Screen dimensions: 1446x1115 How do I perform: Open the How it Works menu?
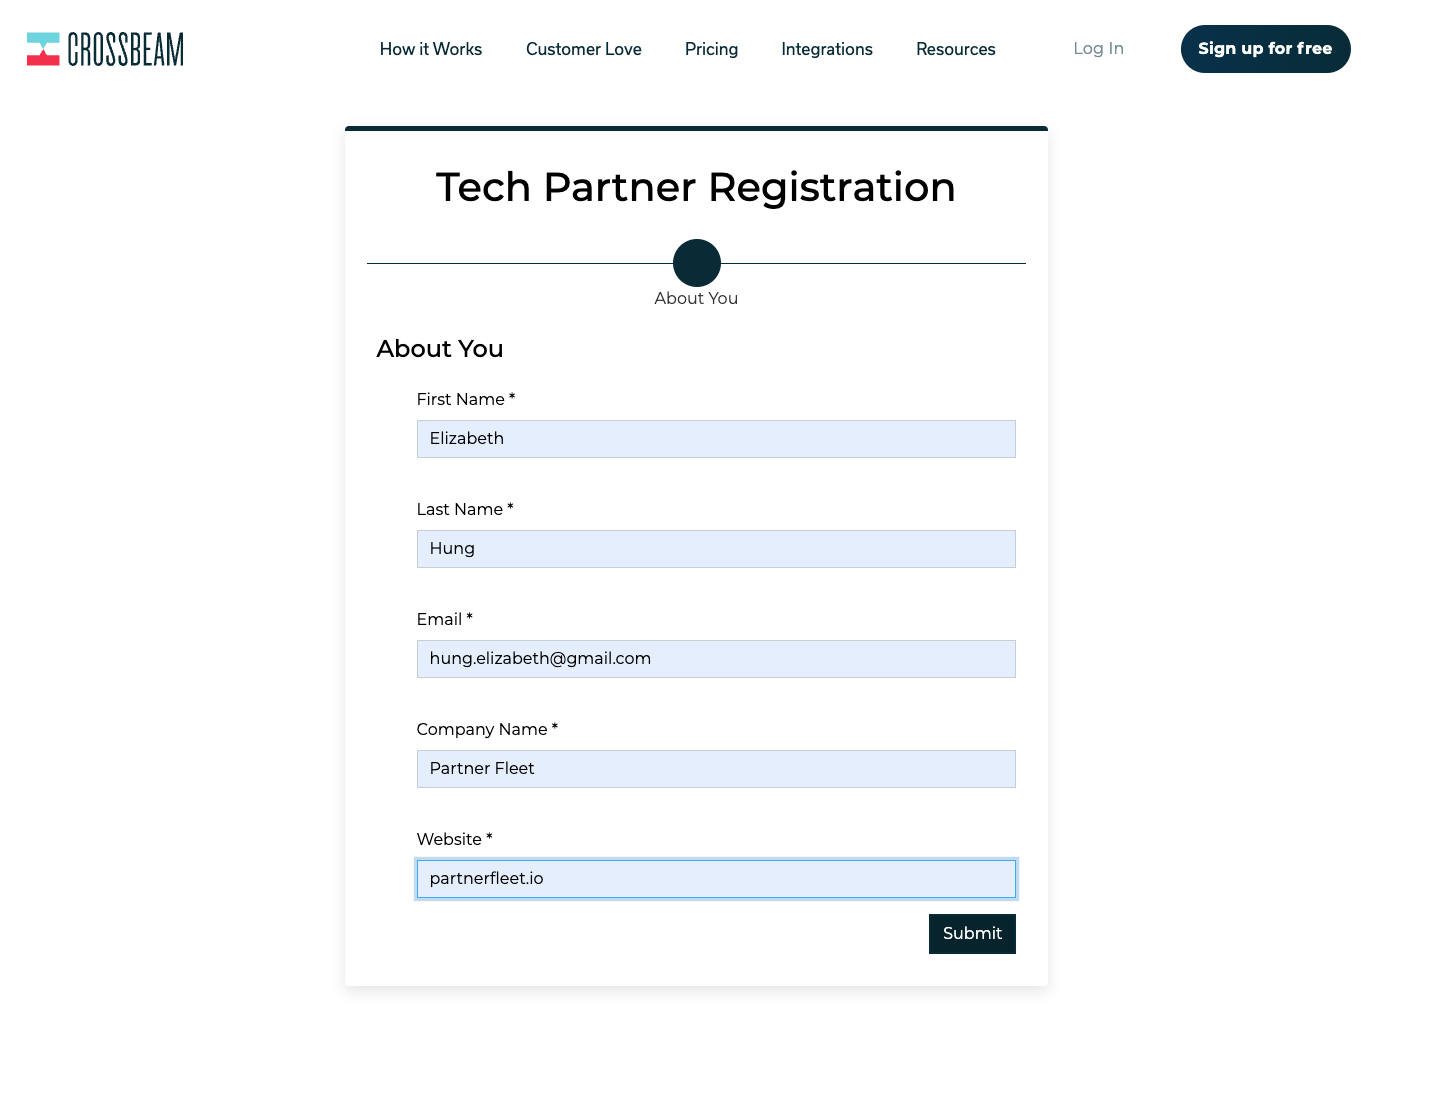tap(431, 49)
